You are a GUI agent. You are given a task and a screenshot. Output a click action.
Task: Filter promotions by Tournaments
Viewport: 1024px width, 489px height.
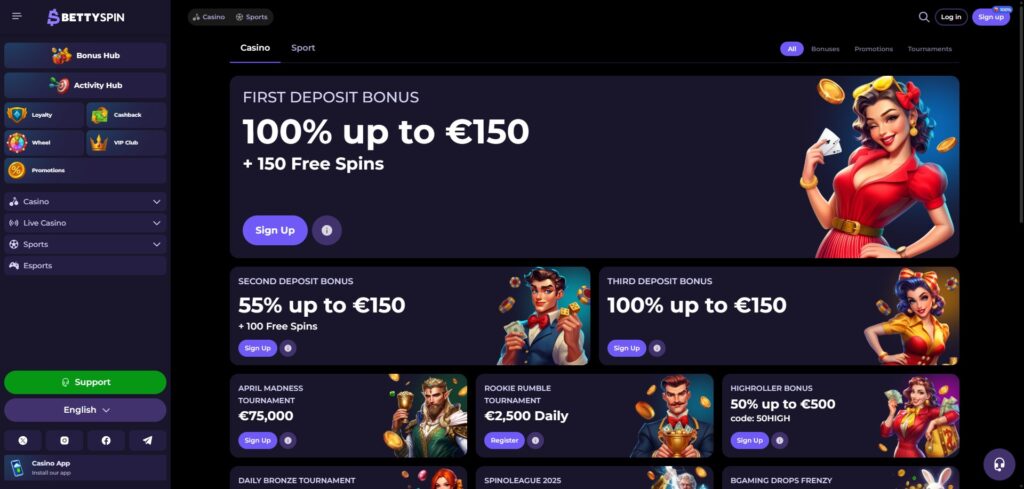click(x=929, y=49)
